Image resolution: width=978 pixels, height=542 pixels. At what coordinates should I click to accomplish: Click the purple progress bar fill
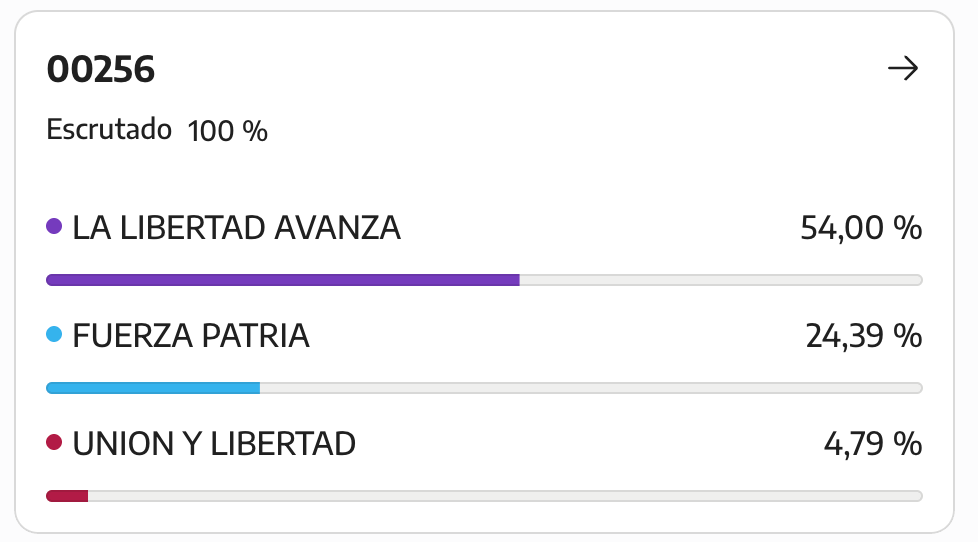283,280
